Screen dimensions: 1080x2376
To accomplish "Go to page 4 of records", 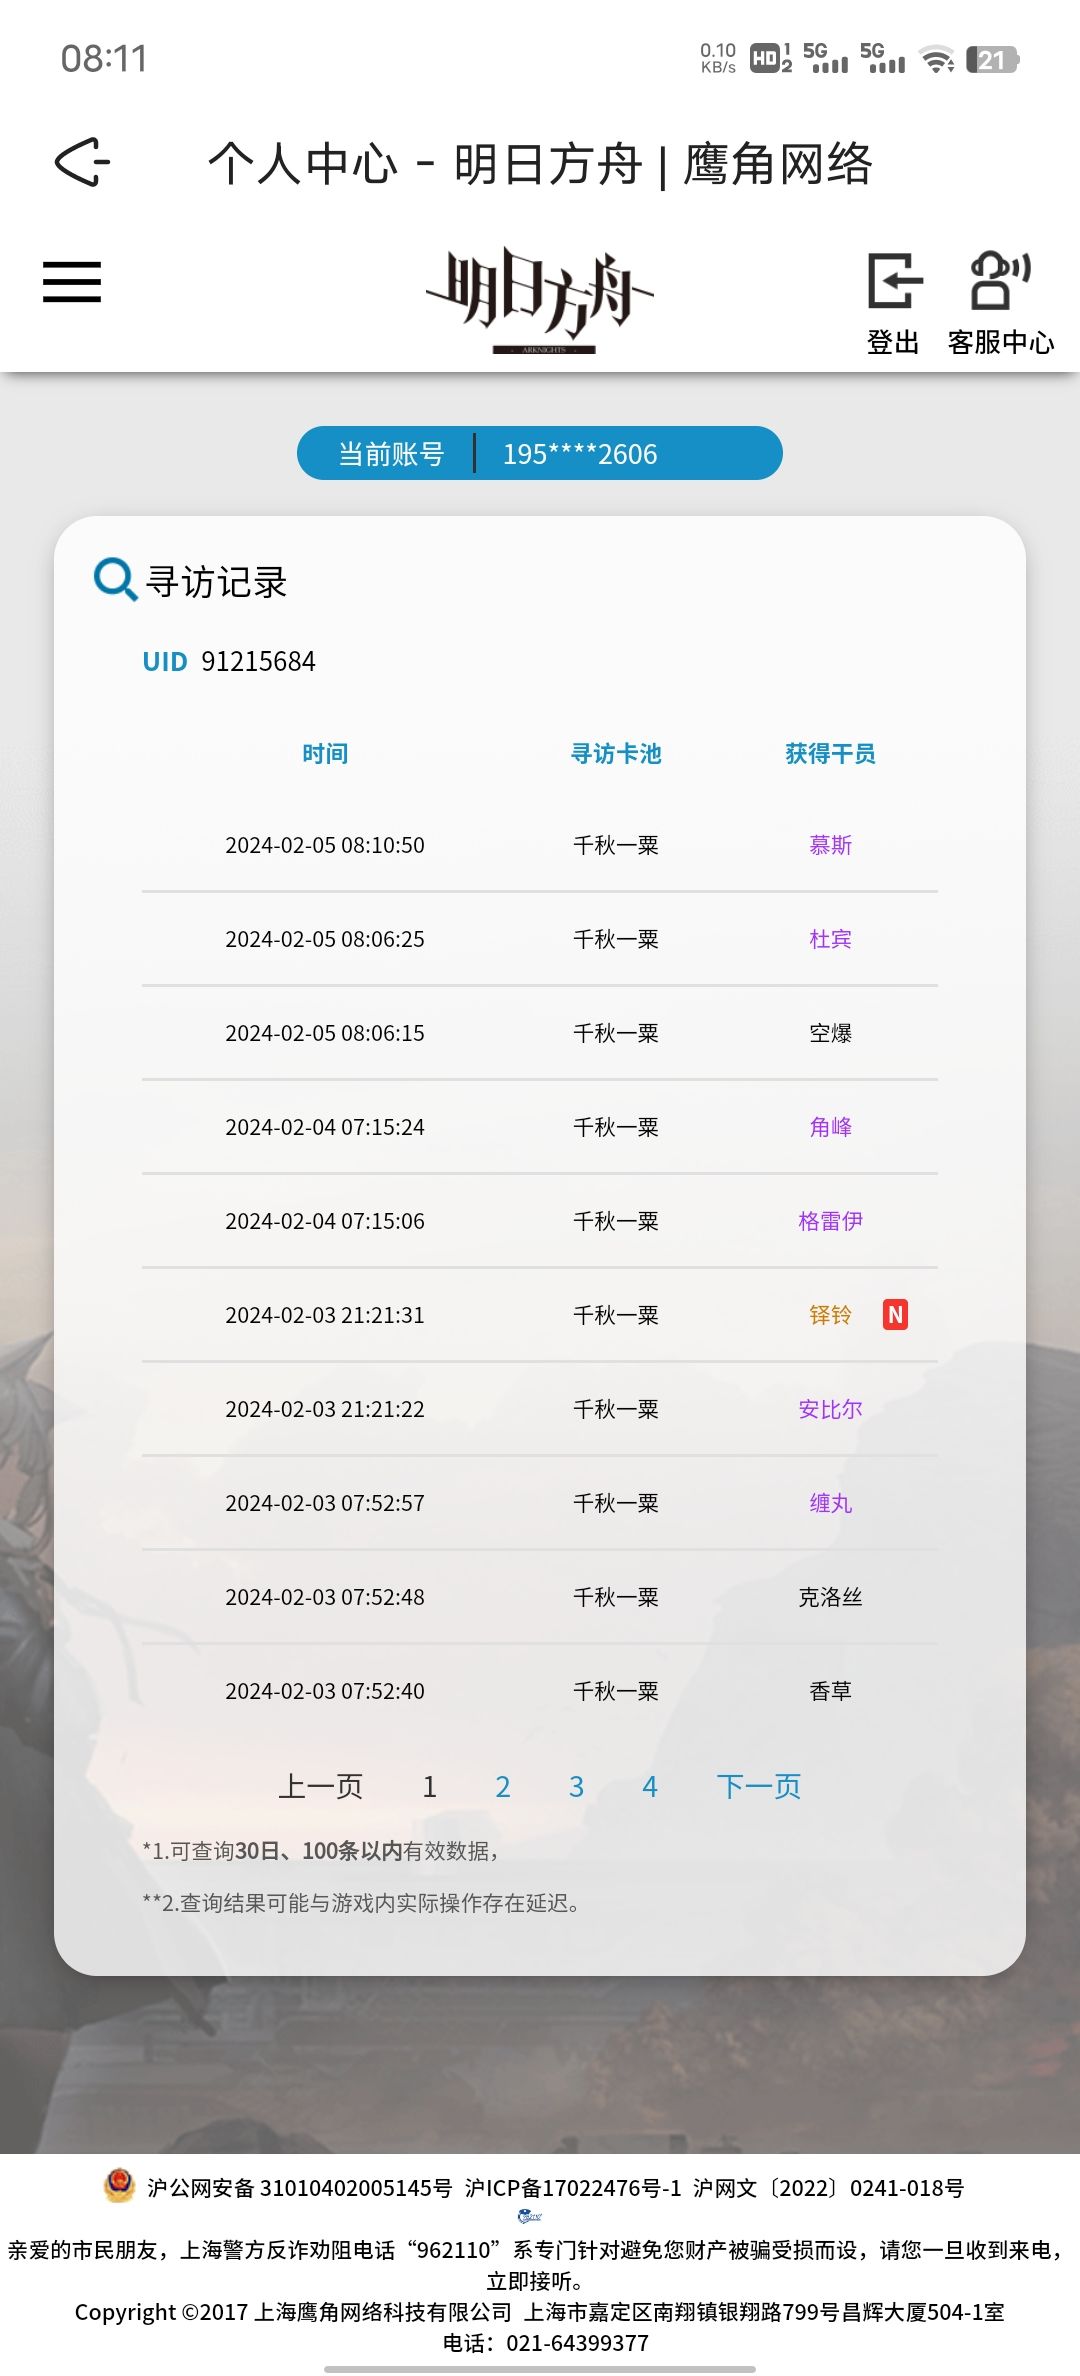I will [x=650, y=1786].
